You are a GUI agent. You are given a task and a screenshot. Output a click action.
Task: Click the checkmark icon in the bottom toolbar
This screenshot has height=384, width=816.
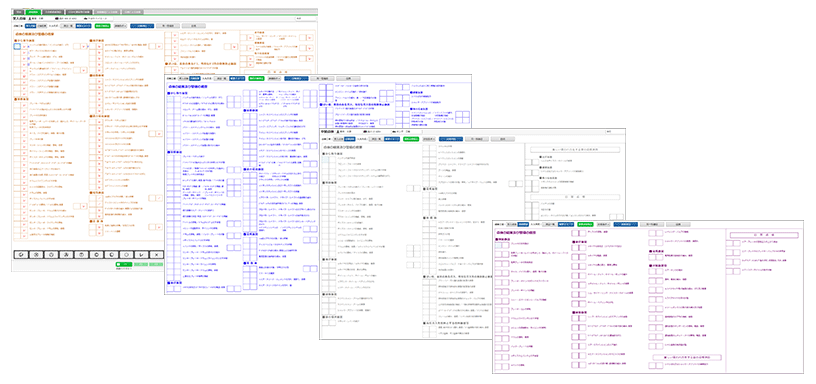coord(141,254)
